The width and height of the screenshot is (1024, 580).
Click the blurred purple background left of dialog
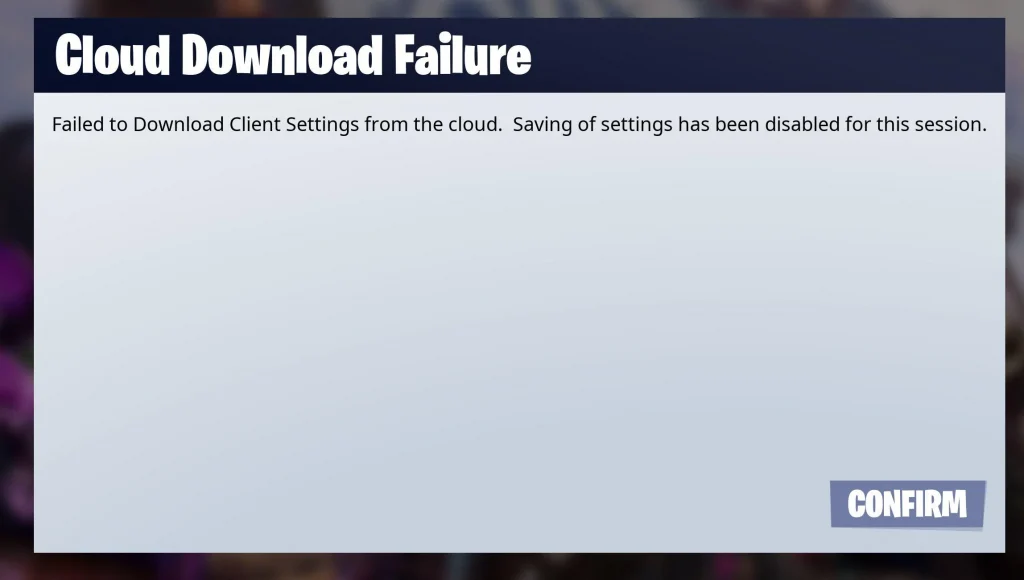click(16, 294)
